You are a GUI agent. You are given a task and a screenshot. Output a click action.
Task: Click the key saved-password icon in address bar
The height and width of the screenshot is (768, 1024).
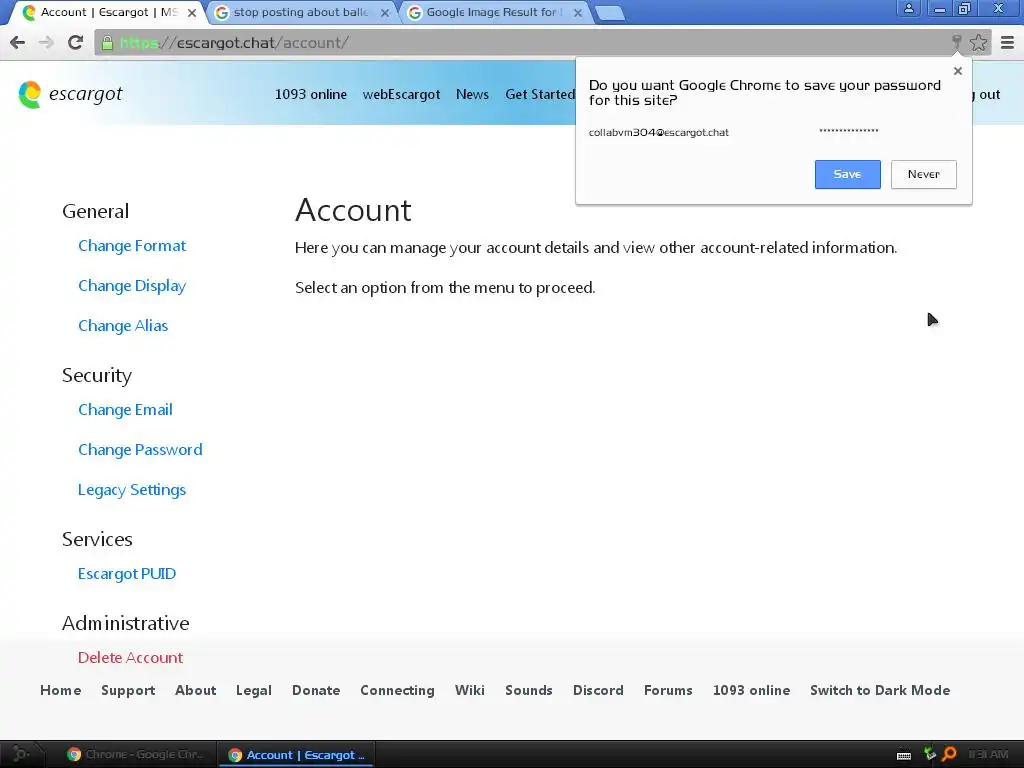coord(957,42)
